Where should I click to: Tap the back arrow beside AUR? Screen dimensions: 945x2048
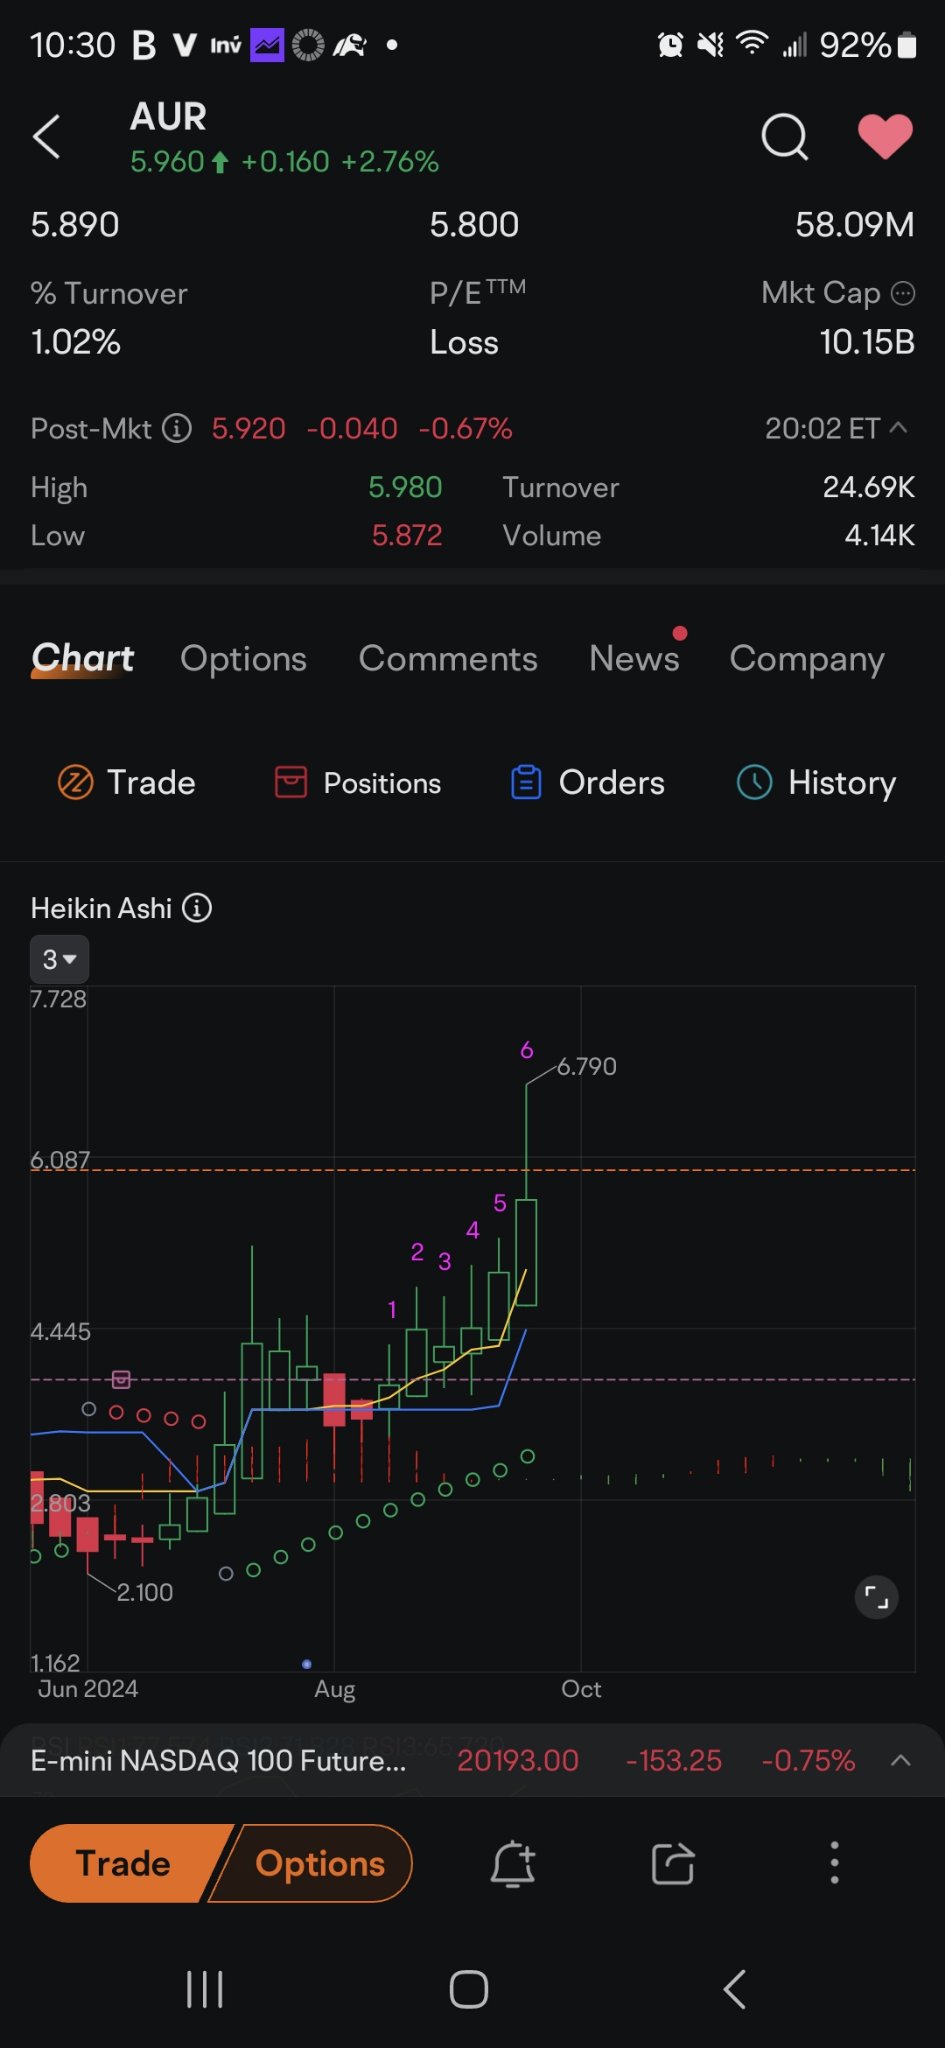tap(47, 137)
